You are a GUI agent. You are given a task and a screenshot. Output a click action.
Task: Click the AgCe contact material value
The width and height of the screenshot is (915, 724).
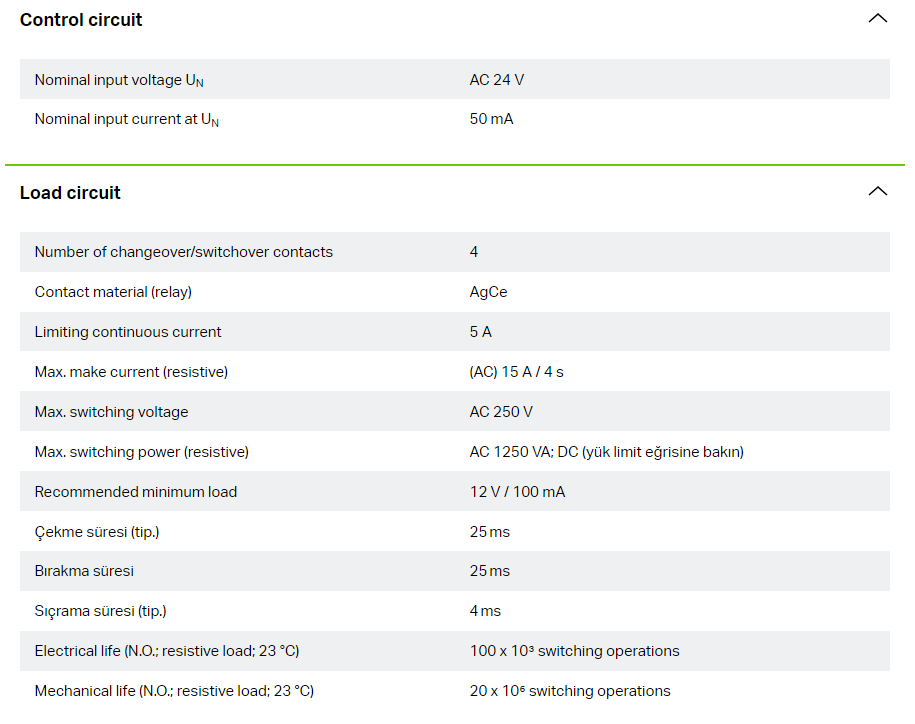pyautogui.click(x=488, y=292)
